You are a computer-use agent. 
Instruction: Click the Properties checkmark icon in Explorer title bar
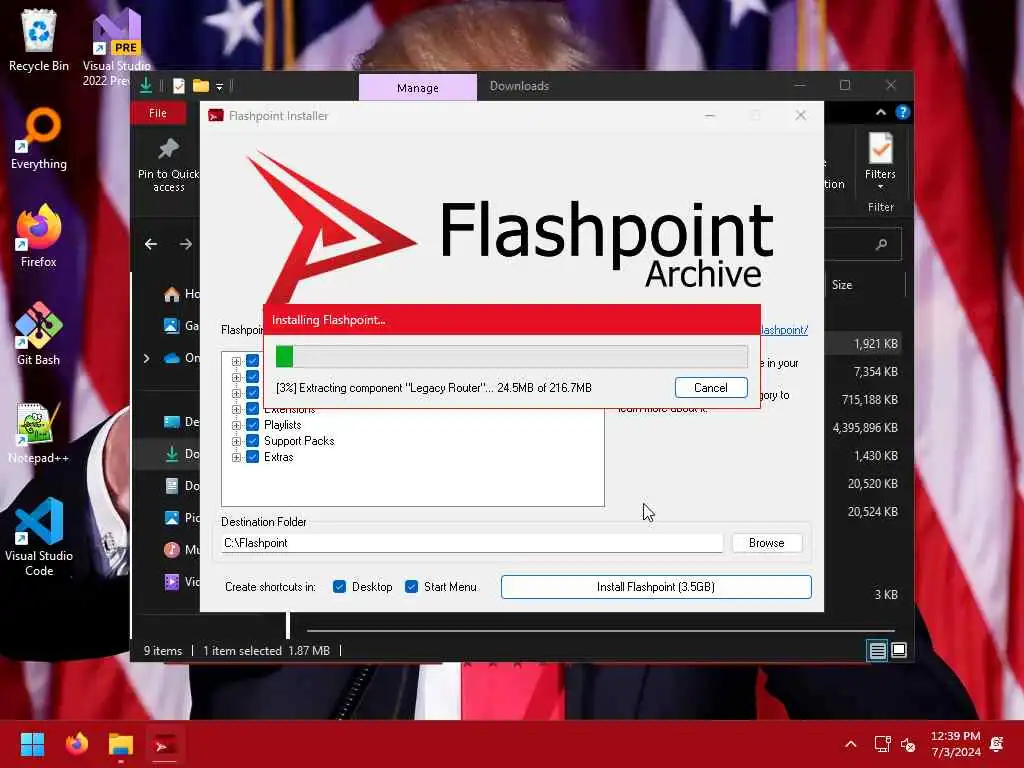[178, 86]
